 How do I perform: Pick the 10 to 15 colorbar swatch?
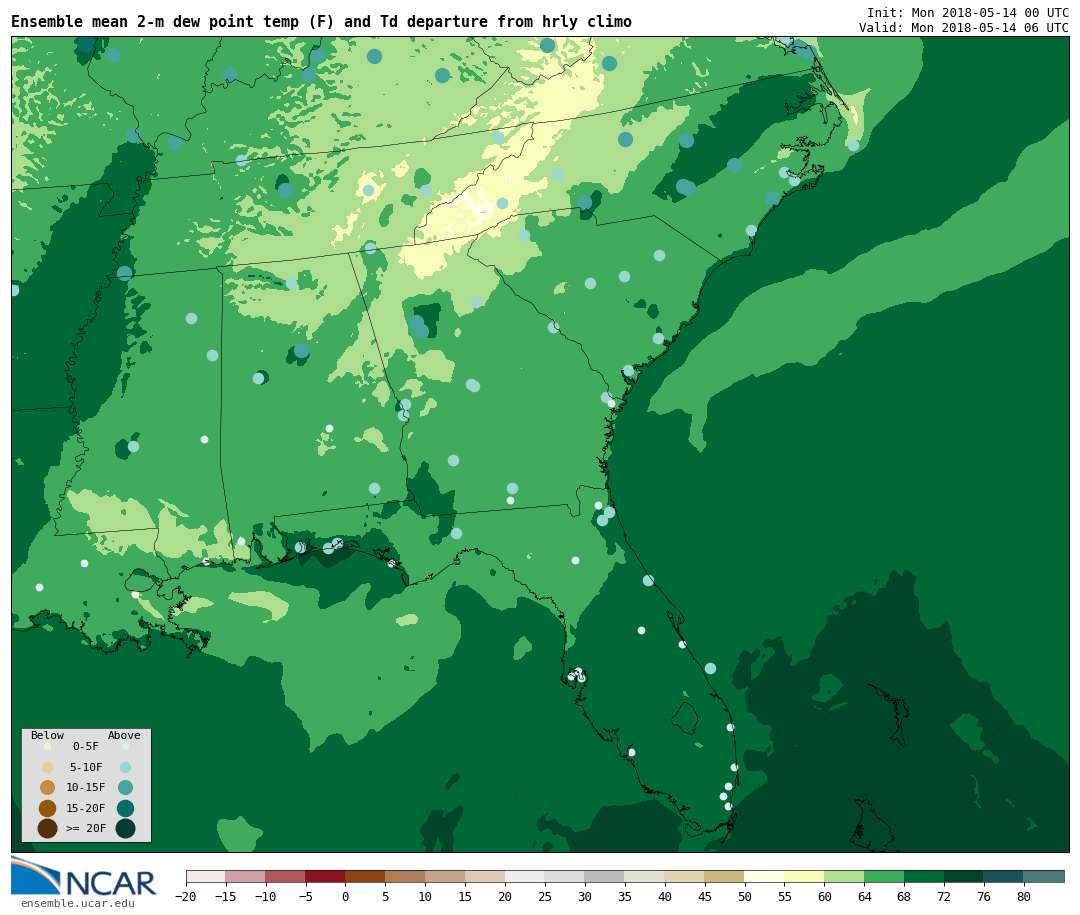tap(446, 876)
